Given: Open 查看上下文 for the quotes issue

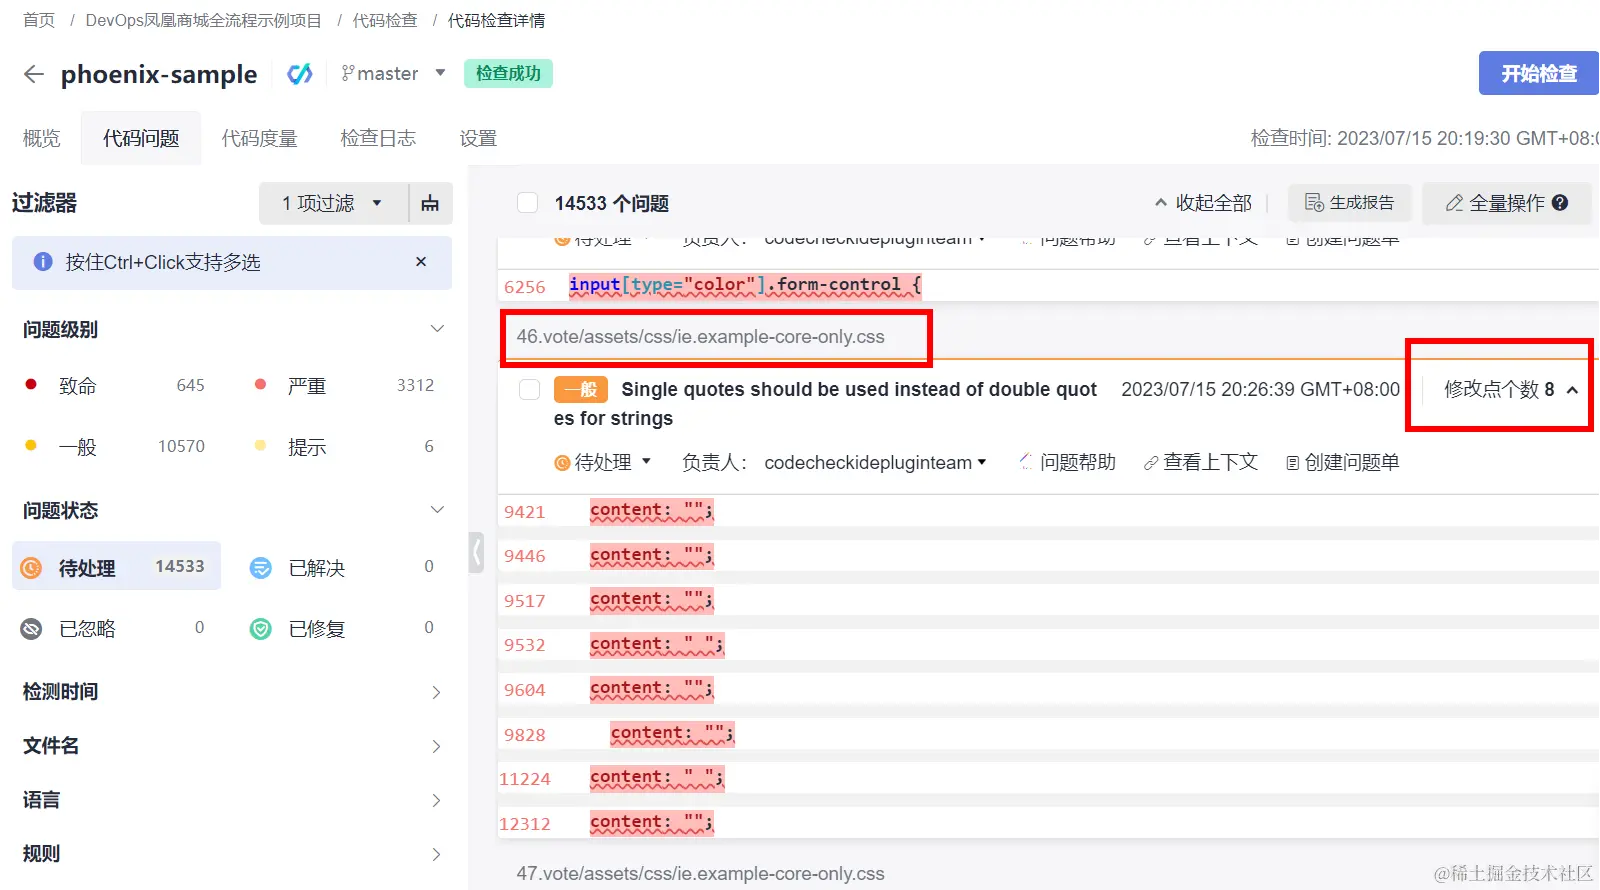Looking at the screenshot, I should point(1201,463).
